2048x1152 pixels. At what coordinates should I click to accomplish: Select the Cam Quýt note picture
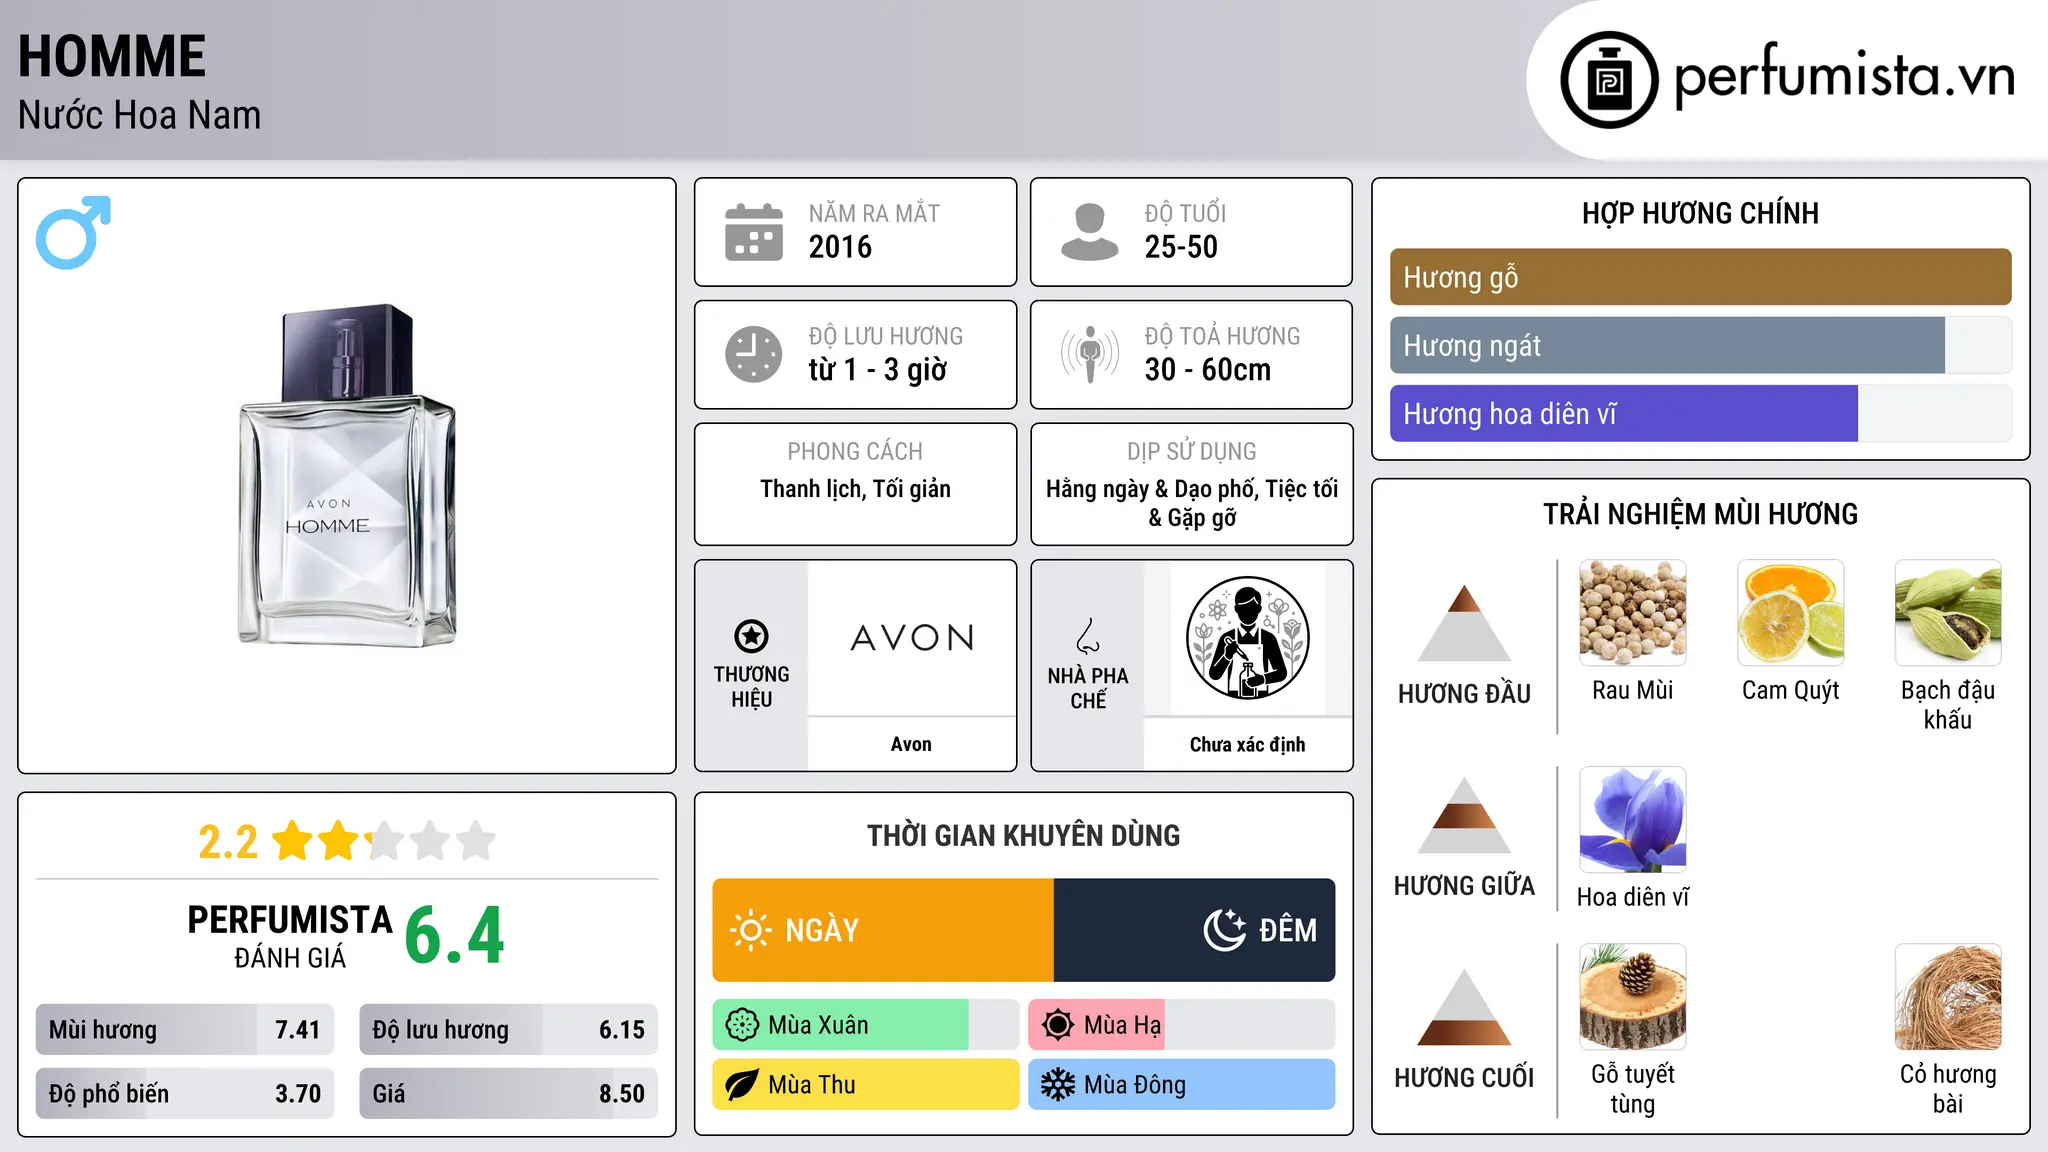click(x=1790, y=613)
